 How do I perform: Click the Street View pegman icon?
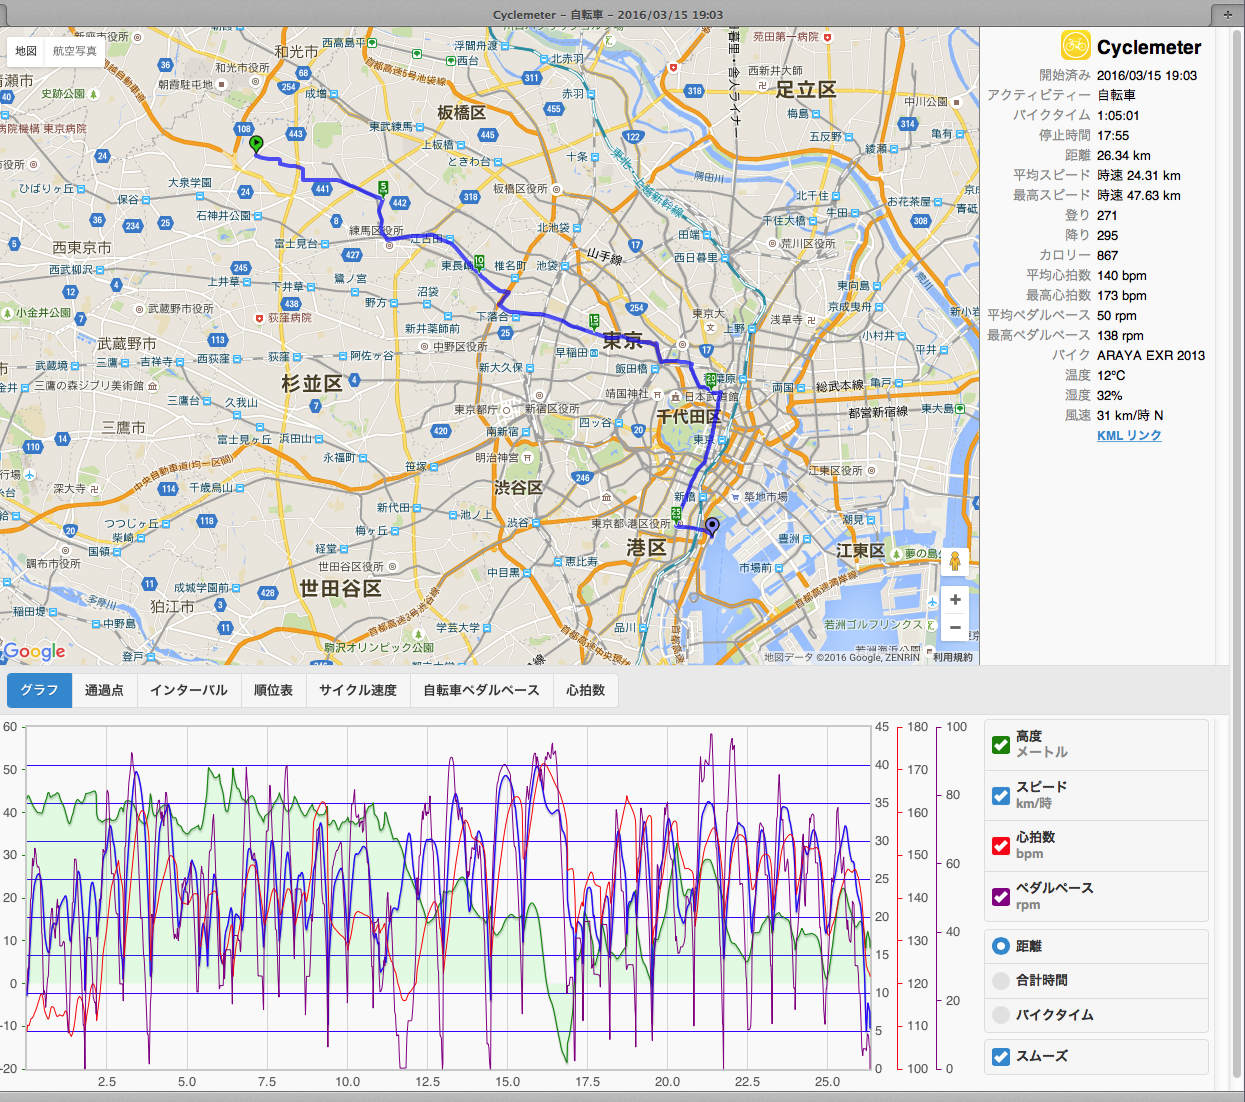[x=955, y=561]
